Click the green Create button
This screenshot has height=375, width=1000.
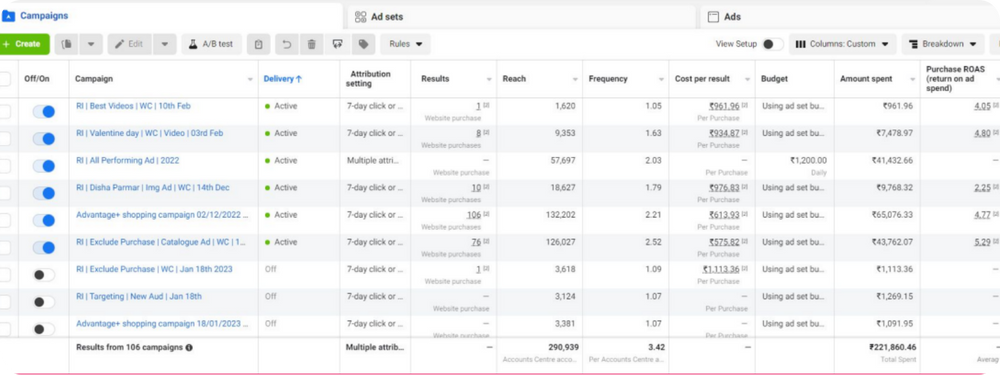pyautogui.click(x=23, y=44)
